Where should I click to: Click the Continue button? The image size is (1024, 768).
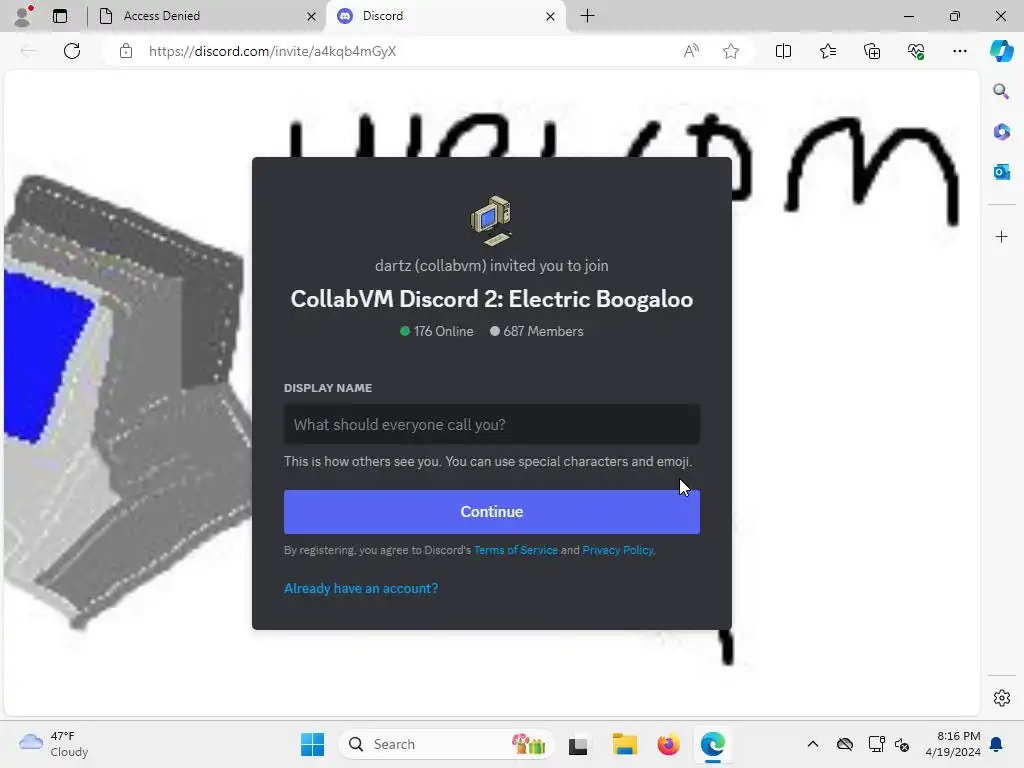[x=492, y=512]
